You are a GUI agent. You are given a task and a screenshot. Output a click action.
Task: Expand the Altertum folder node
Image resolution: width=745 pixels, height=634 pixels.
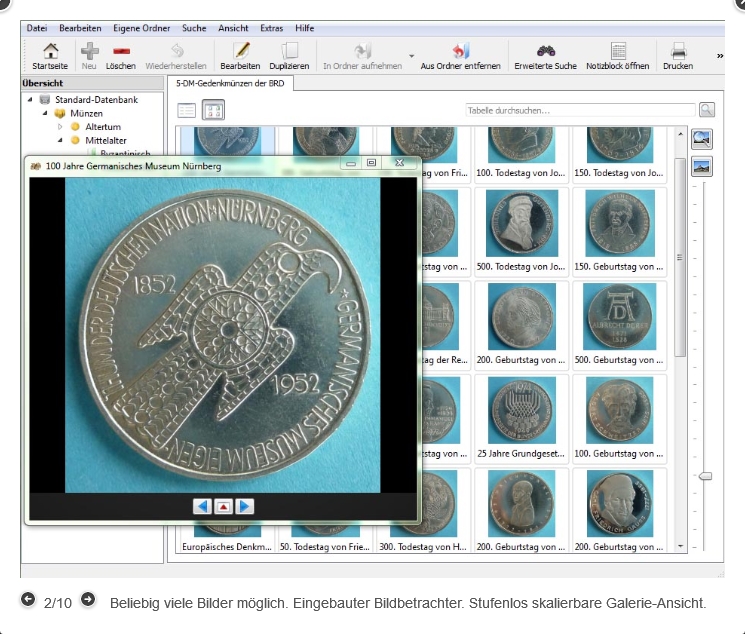tap(59, 127)
